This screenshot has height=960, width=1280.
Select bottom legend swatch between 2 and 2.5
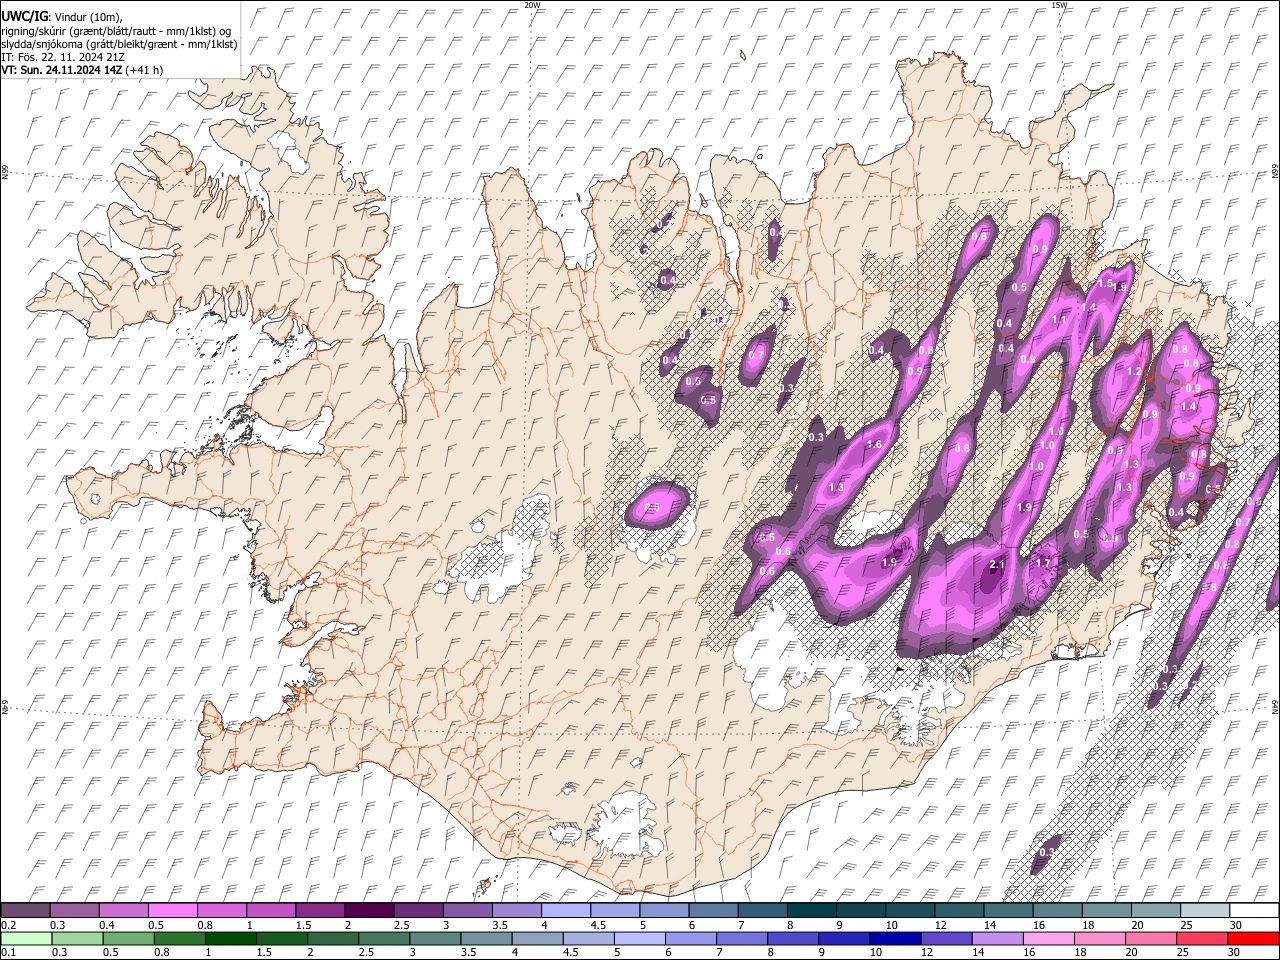(335, 938)
